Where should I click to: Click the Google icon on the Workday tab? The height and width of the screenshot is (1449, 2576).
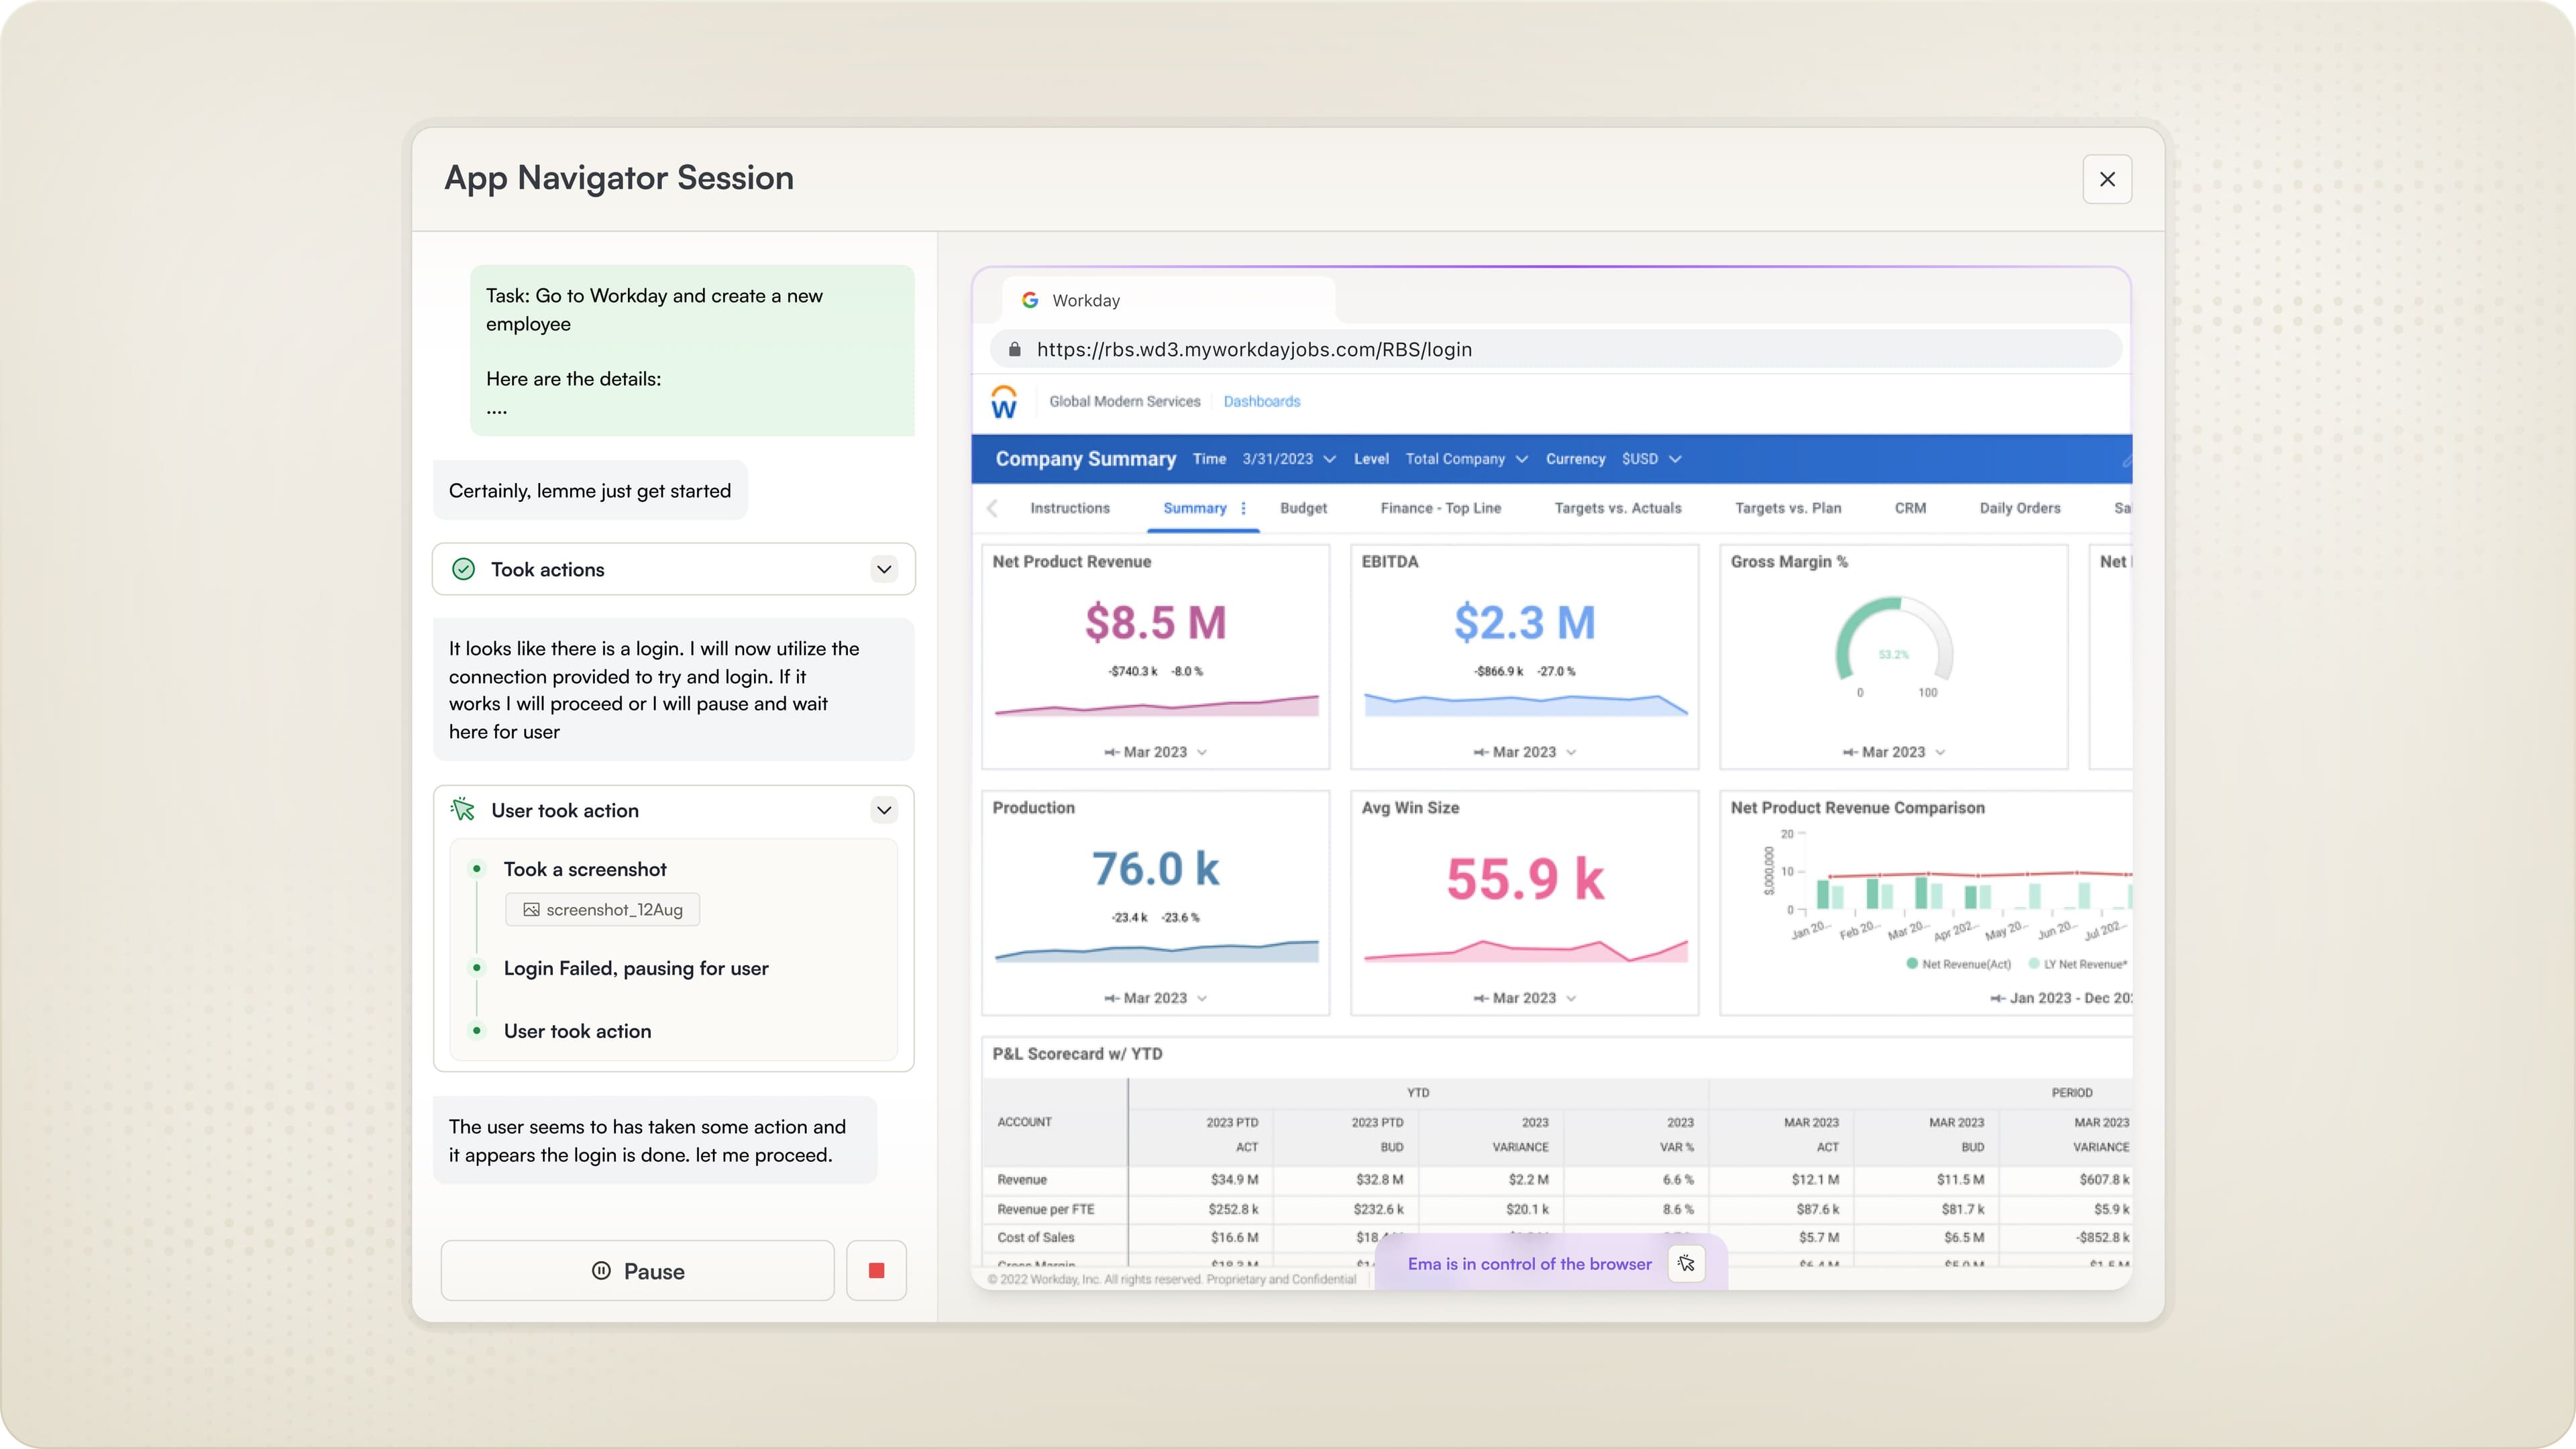pos(1030,300)
